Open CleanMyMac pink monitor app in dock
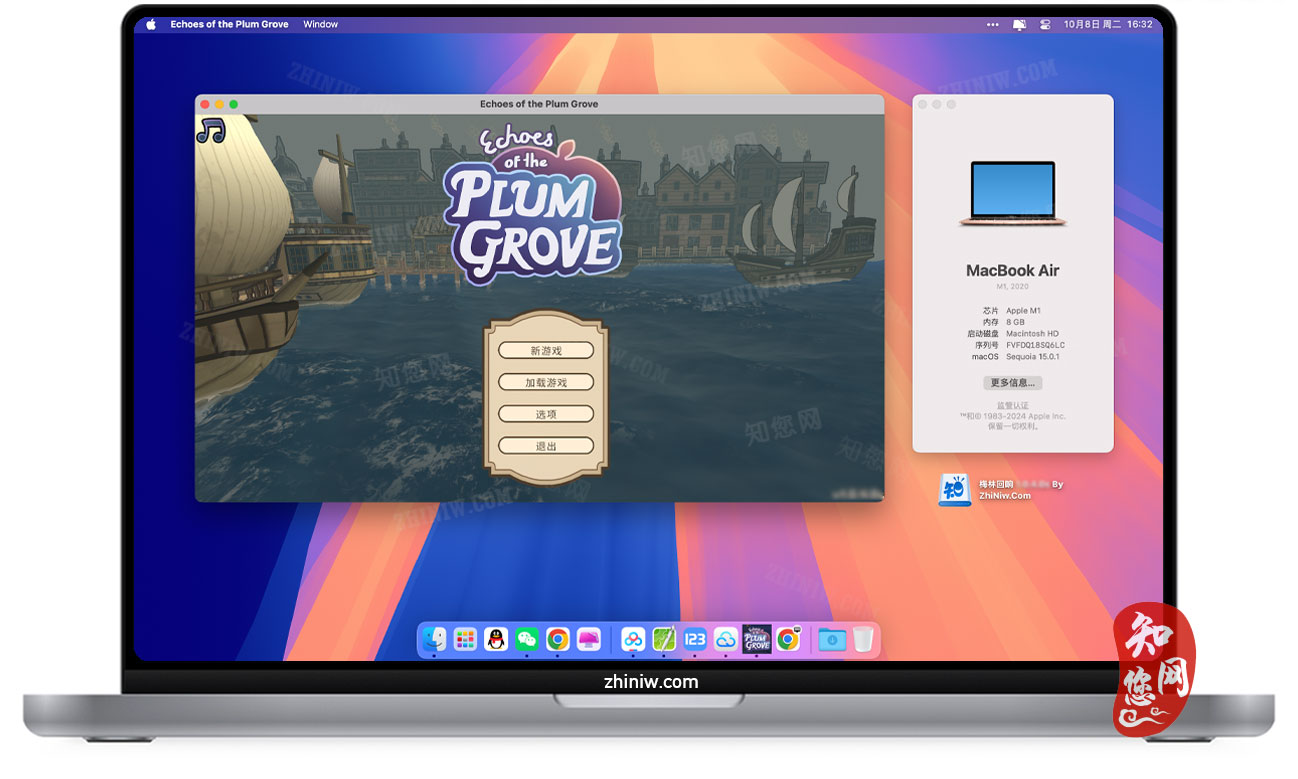Image resolution: width=1298 pixels, height=779 pixels. (589, 639)
